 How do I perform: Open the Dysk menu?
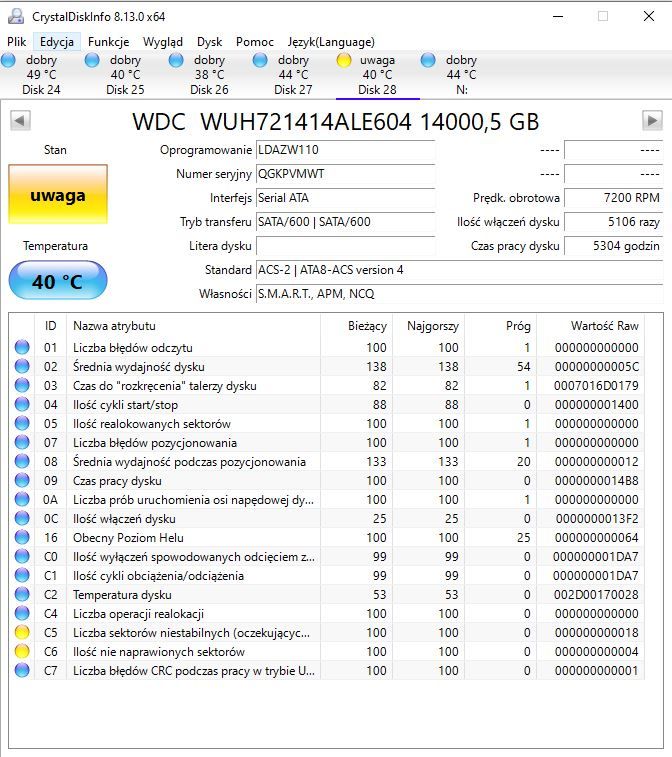point(209,42)
